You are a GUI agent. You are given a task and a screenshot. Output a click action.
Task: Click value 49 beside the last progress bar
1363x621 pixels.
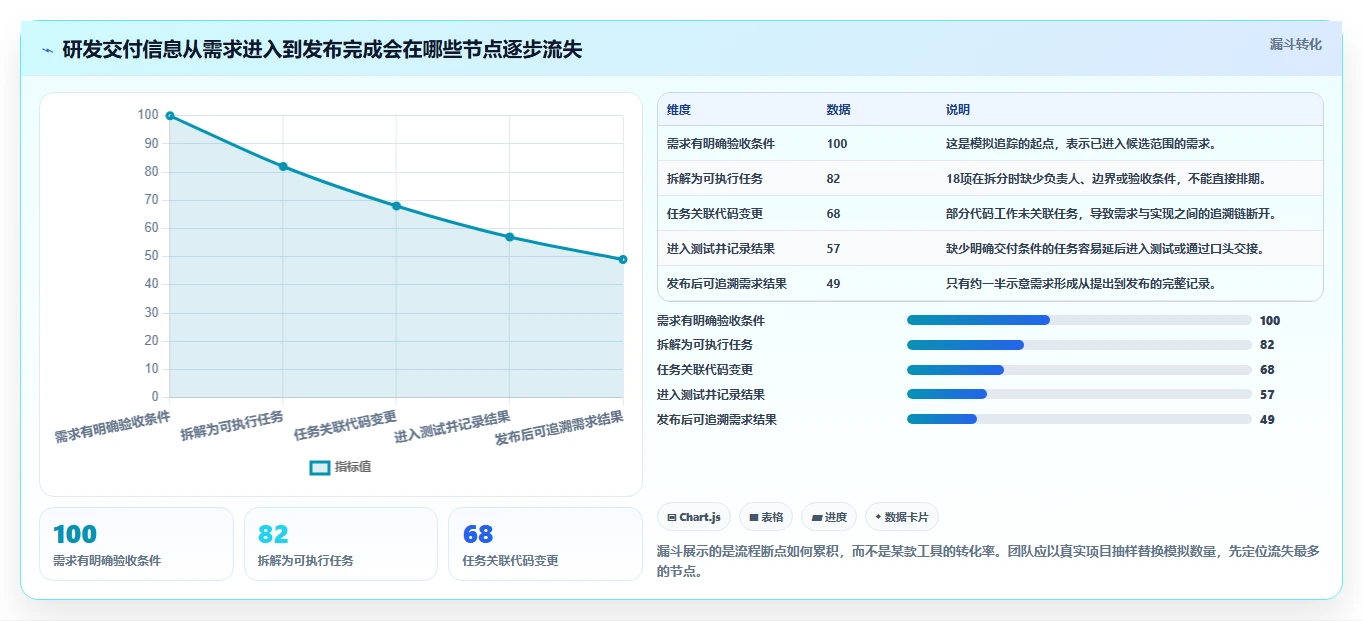[1267, 420]
